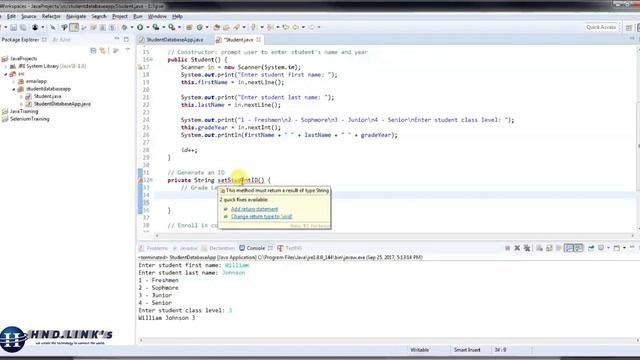
Task: Click the warning marker on line 17 gutter
Action: [x=140, y=67]
